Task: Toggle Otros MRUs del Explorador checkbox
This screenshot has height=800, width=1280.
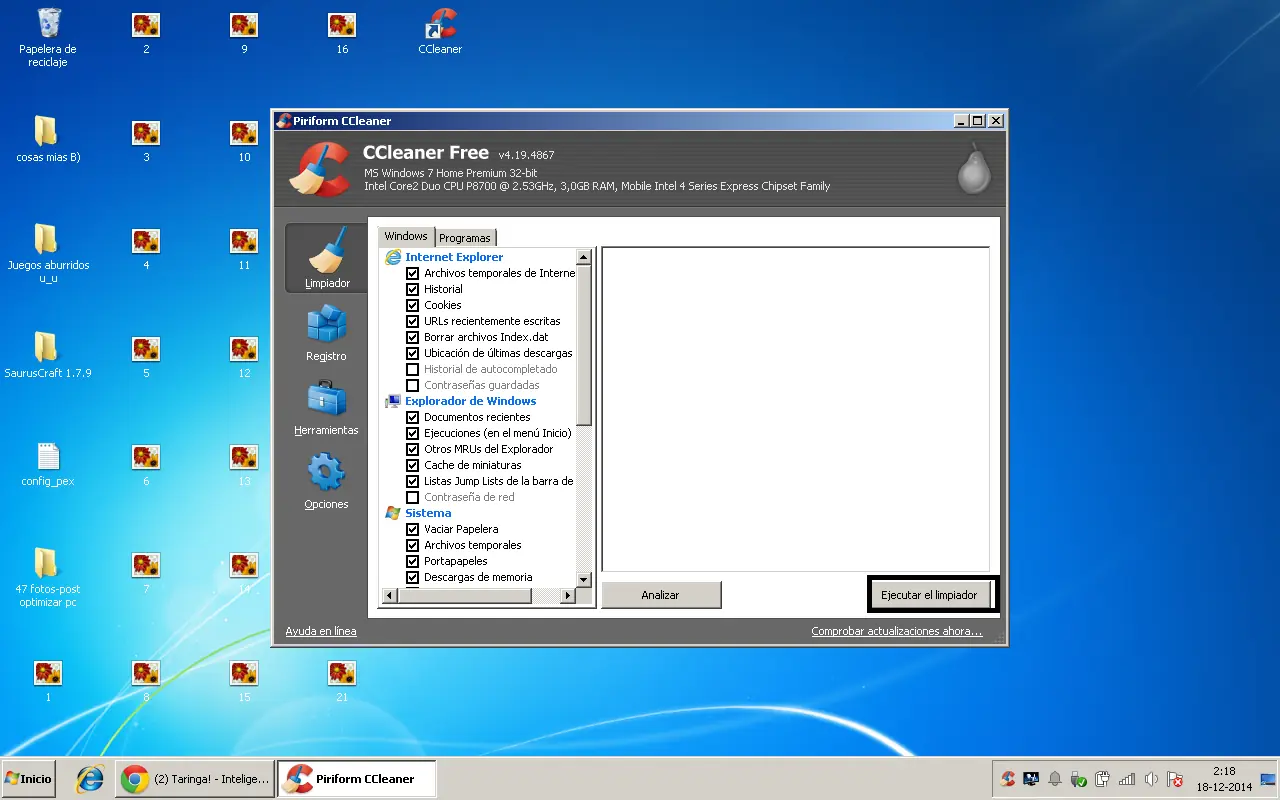Action: click(413, 449)
